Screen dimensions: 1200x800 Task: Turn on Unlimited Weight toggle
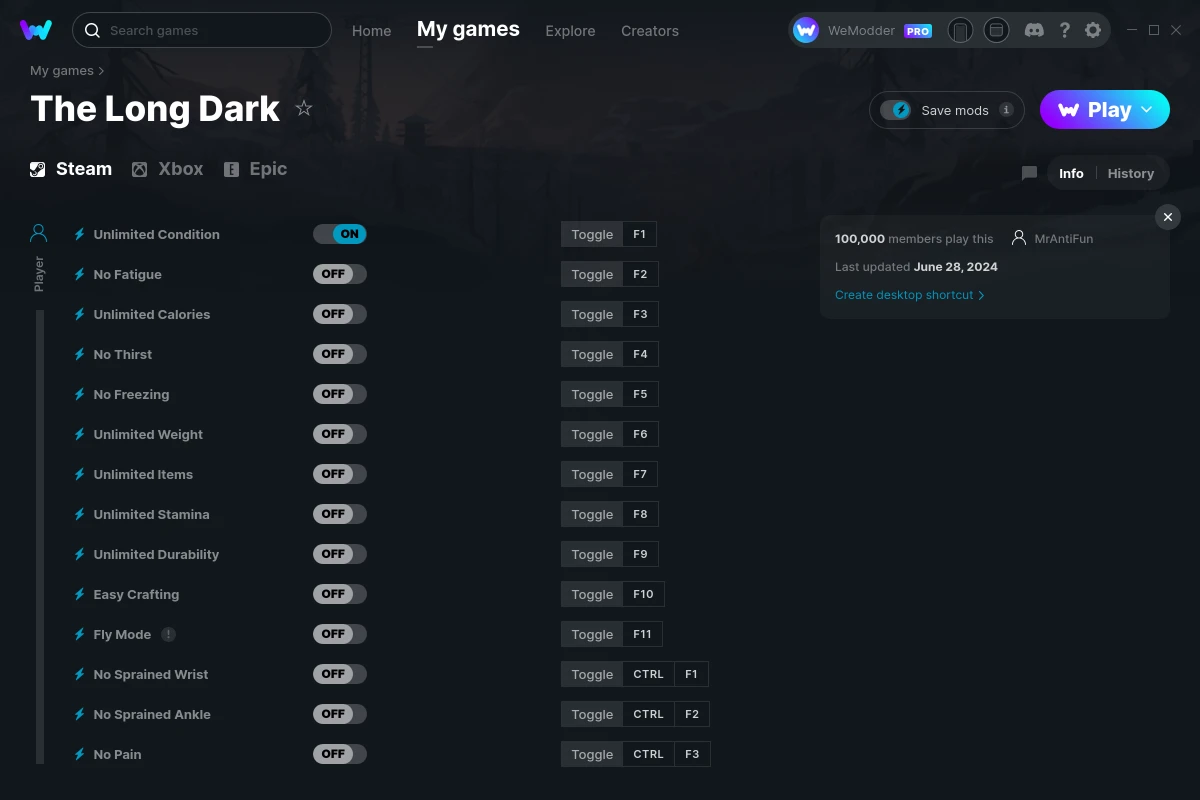pos(340,434)
